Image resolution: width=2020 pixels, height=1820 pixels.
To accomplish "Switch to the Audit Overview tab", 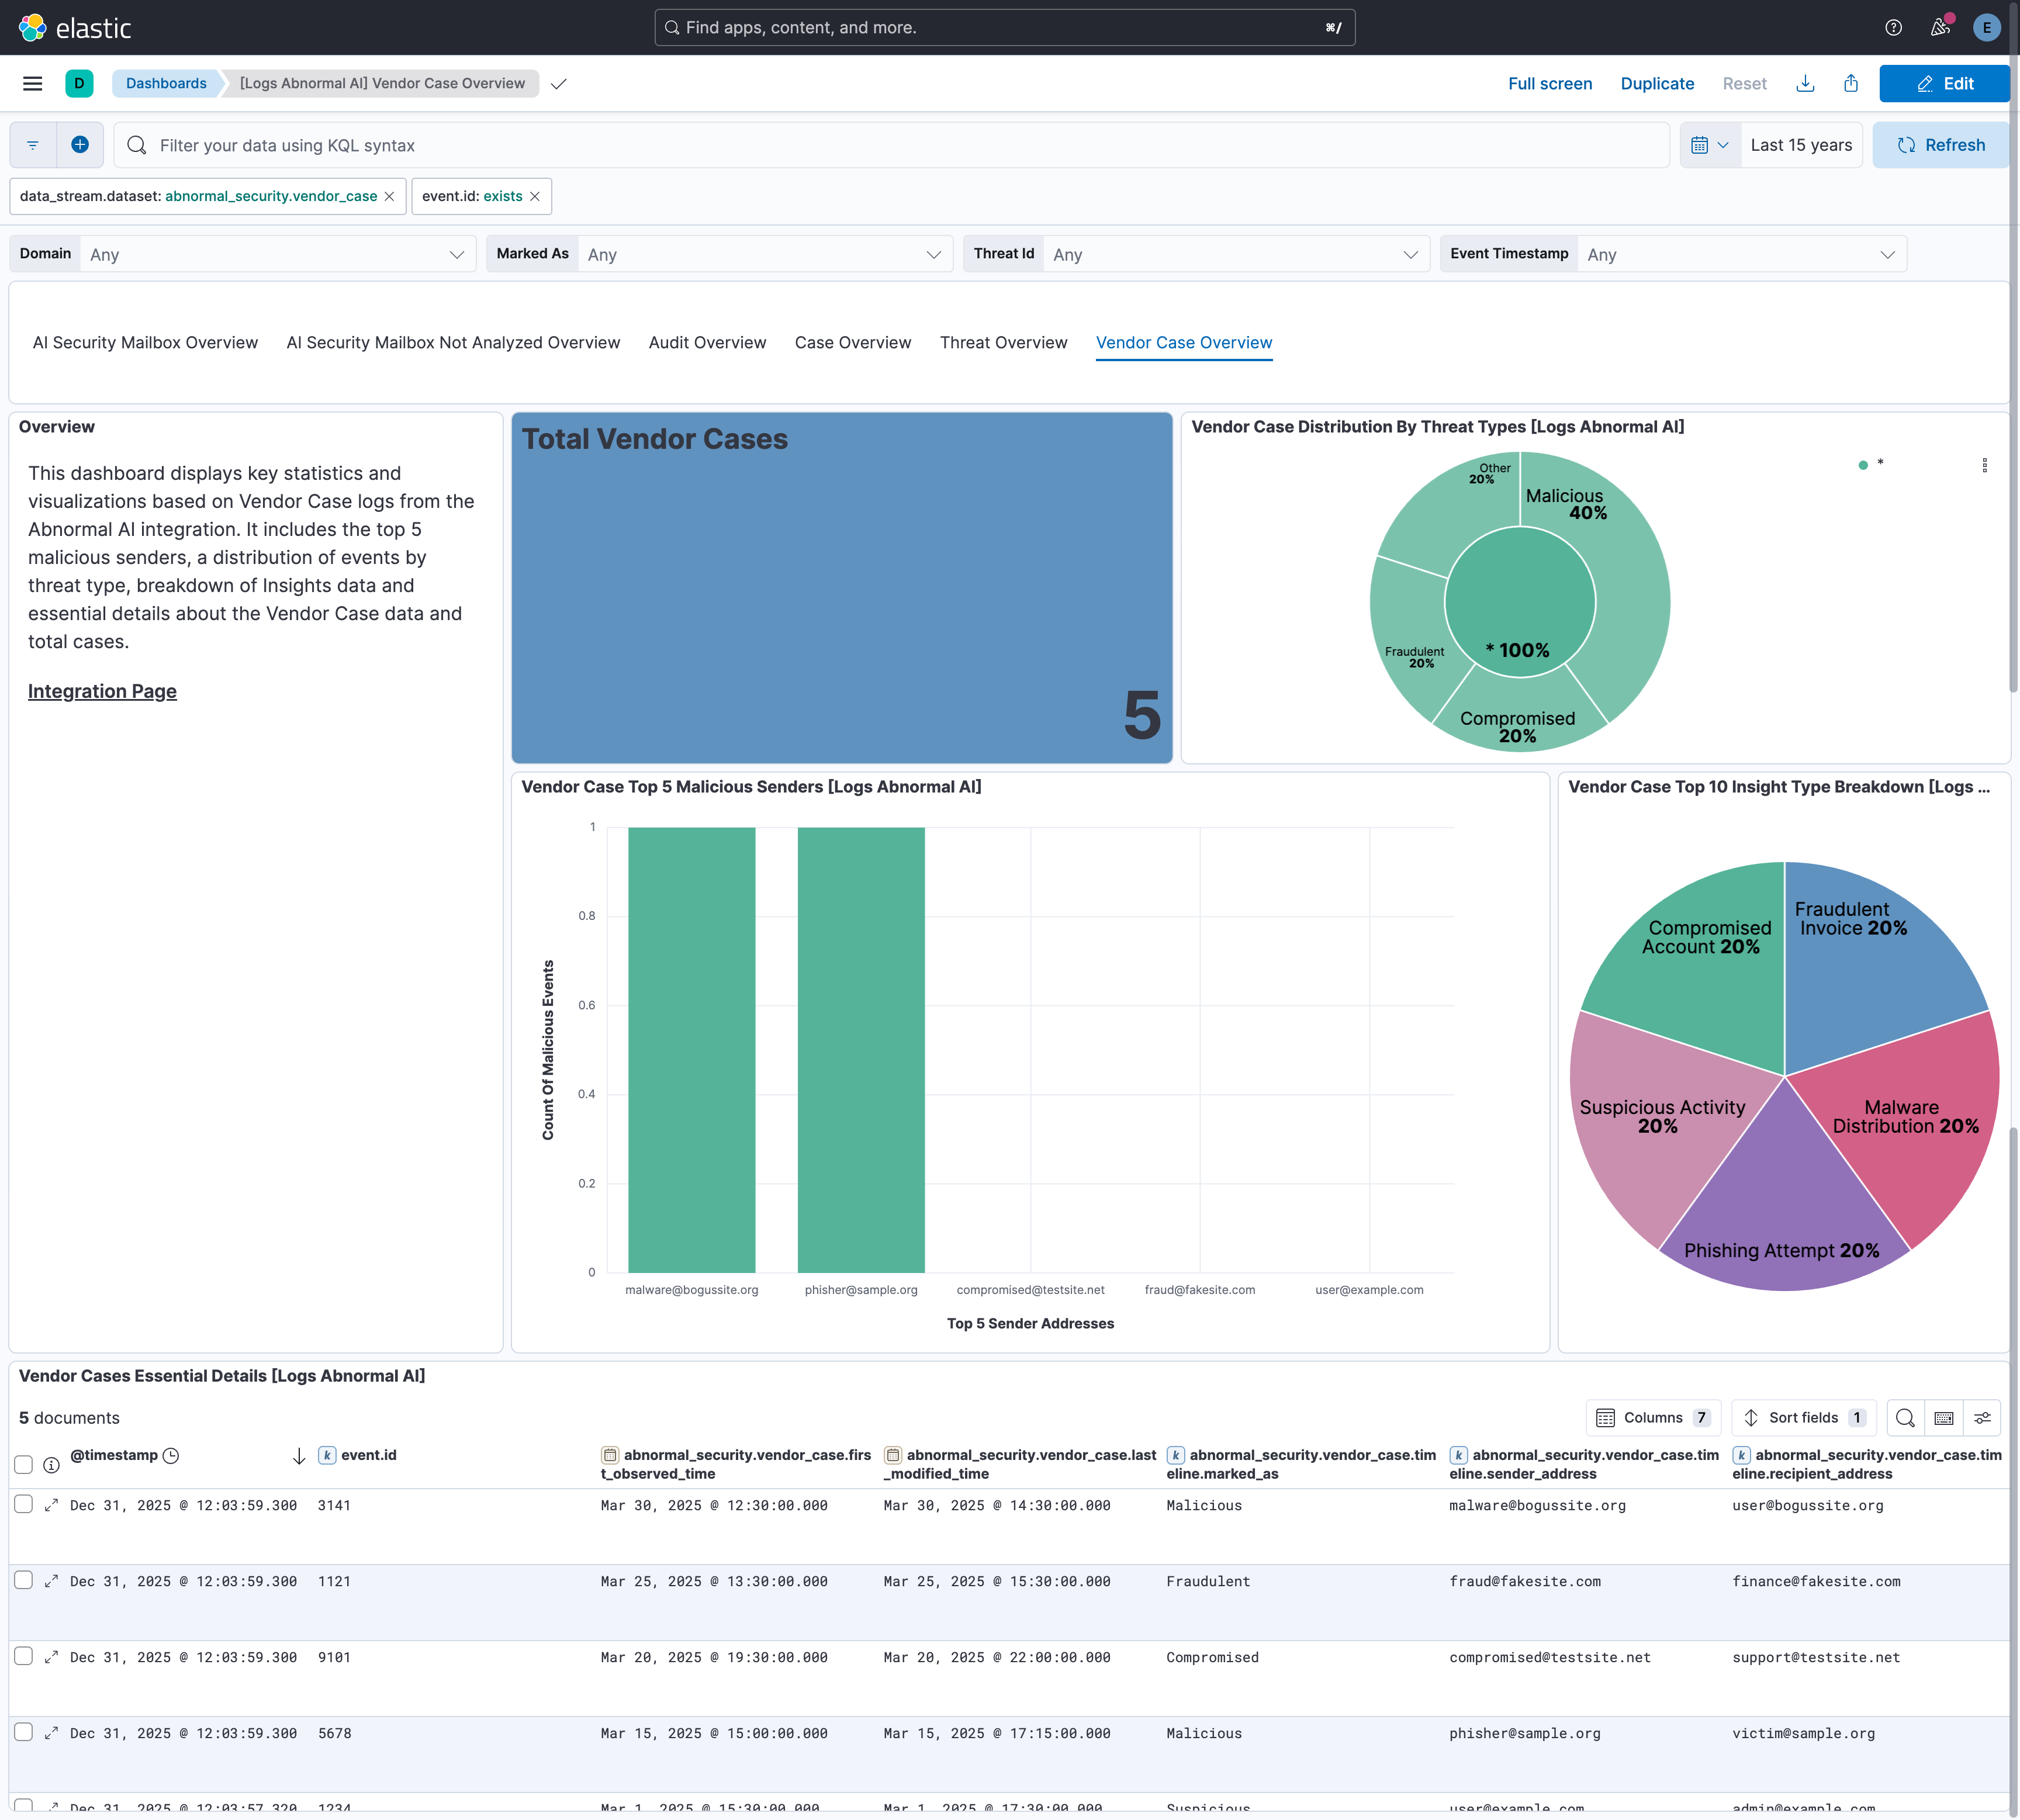I will [706, 342].
